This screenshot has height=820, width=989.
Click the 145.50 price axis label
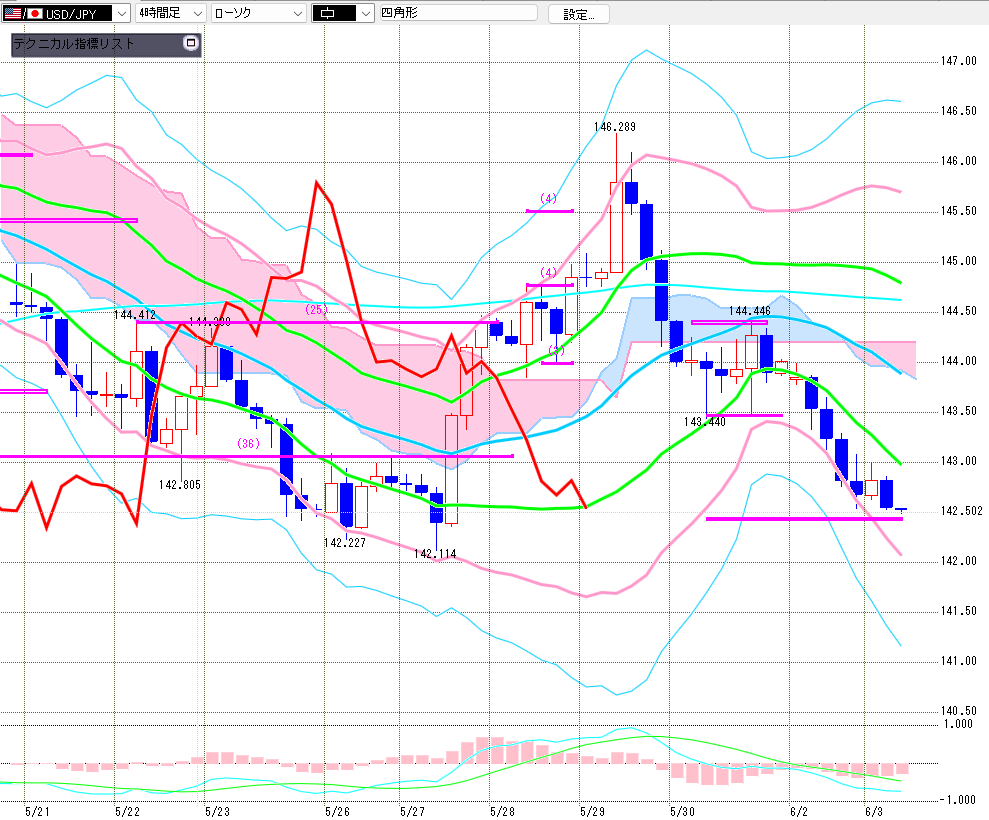[959, 211]
